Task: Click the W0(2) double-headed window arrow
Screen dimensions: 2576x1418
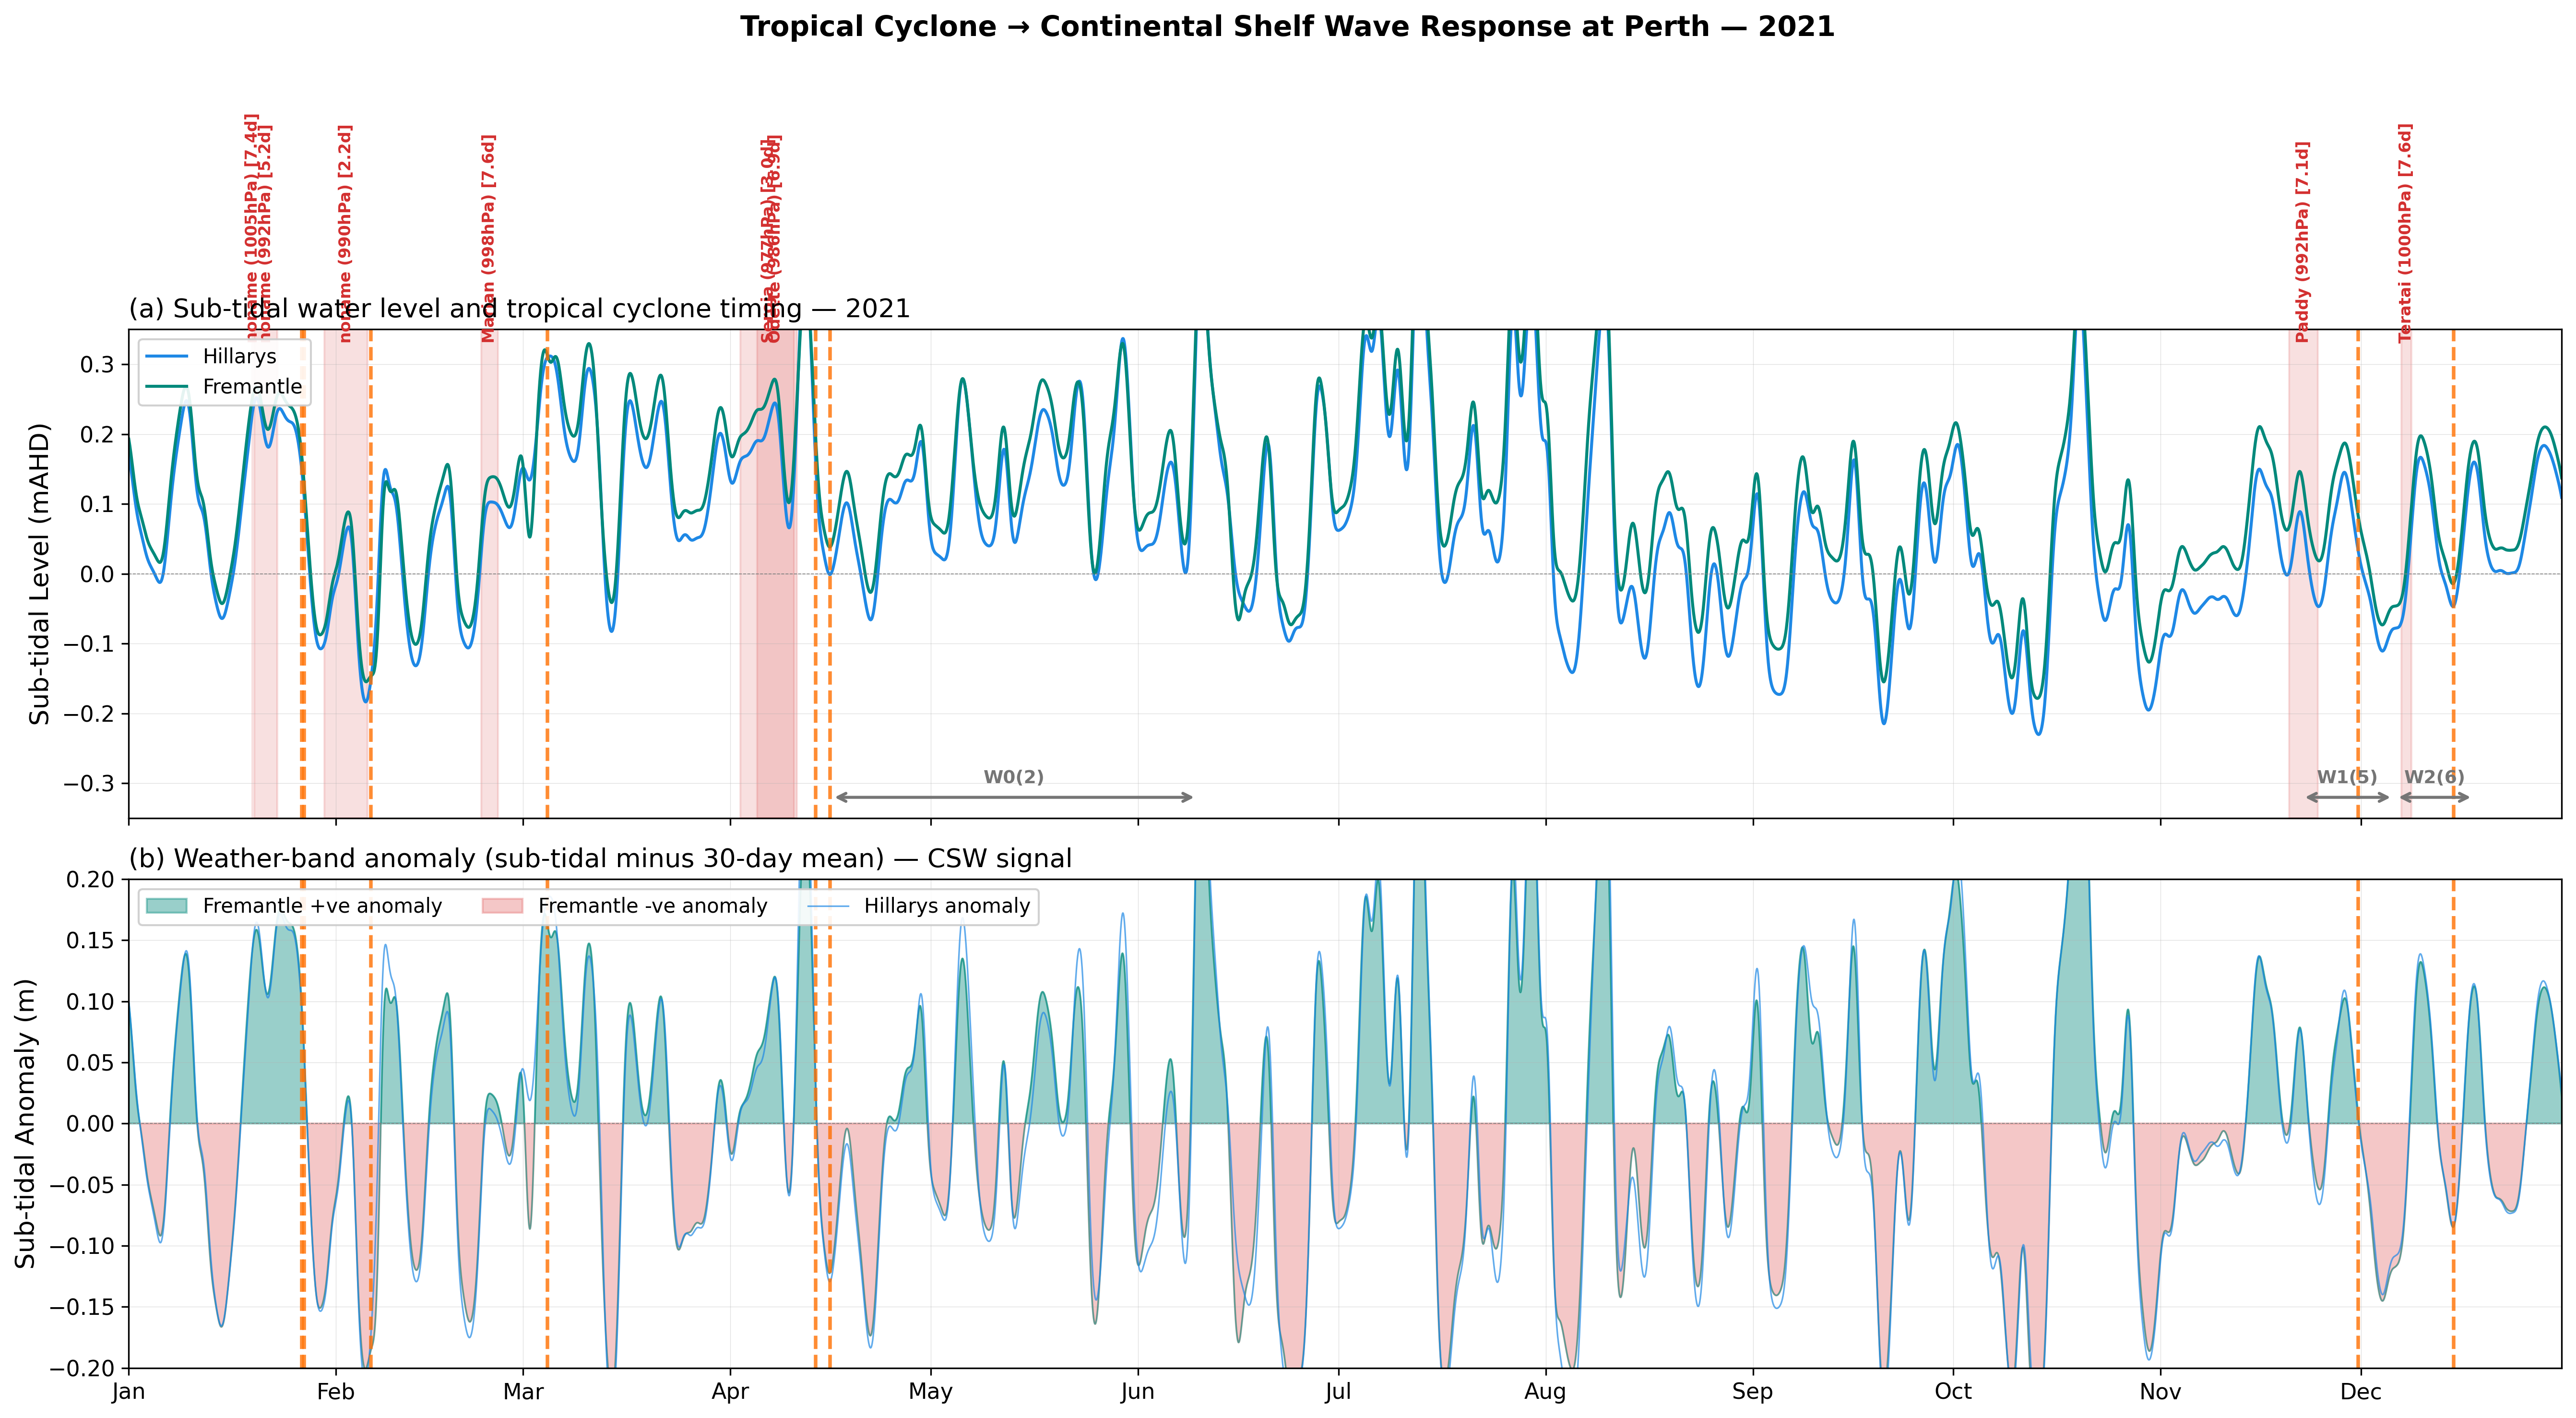Action: coord(1014,797)
